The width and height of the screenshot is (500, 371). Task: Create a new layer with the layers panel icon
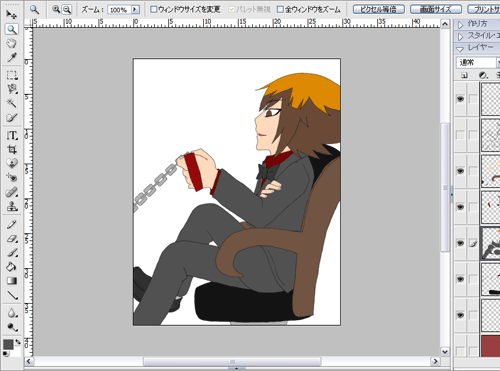point(464,75)
